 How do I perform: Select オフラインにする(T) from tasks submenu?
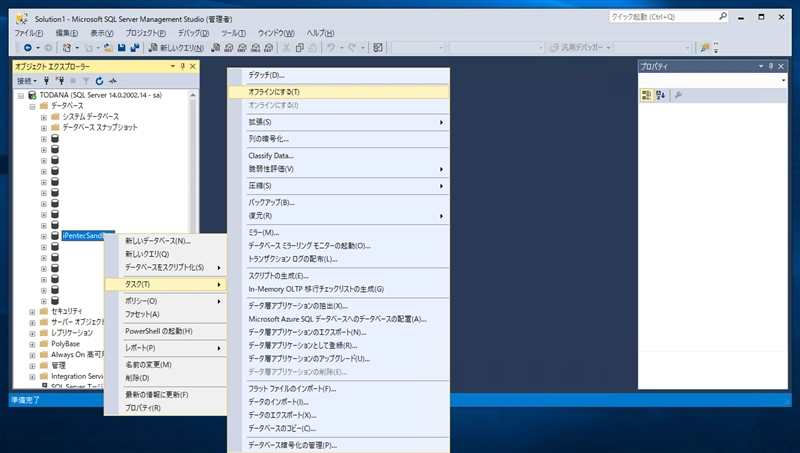pyautogui.click(x=339, y=92)
